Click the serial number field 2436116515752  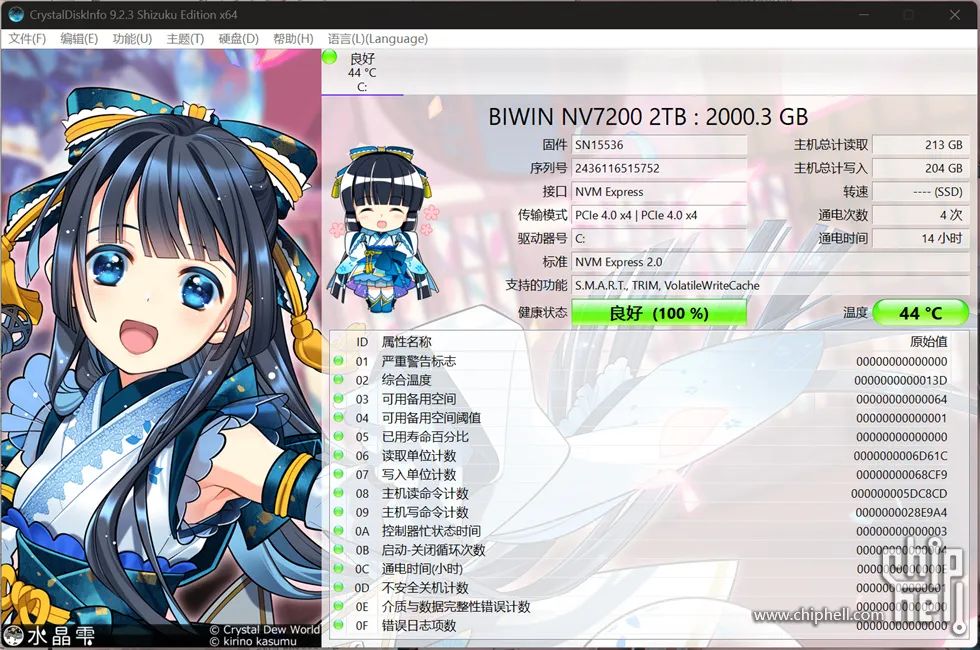pyautogui.click(x=659, y=168)
